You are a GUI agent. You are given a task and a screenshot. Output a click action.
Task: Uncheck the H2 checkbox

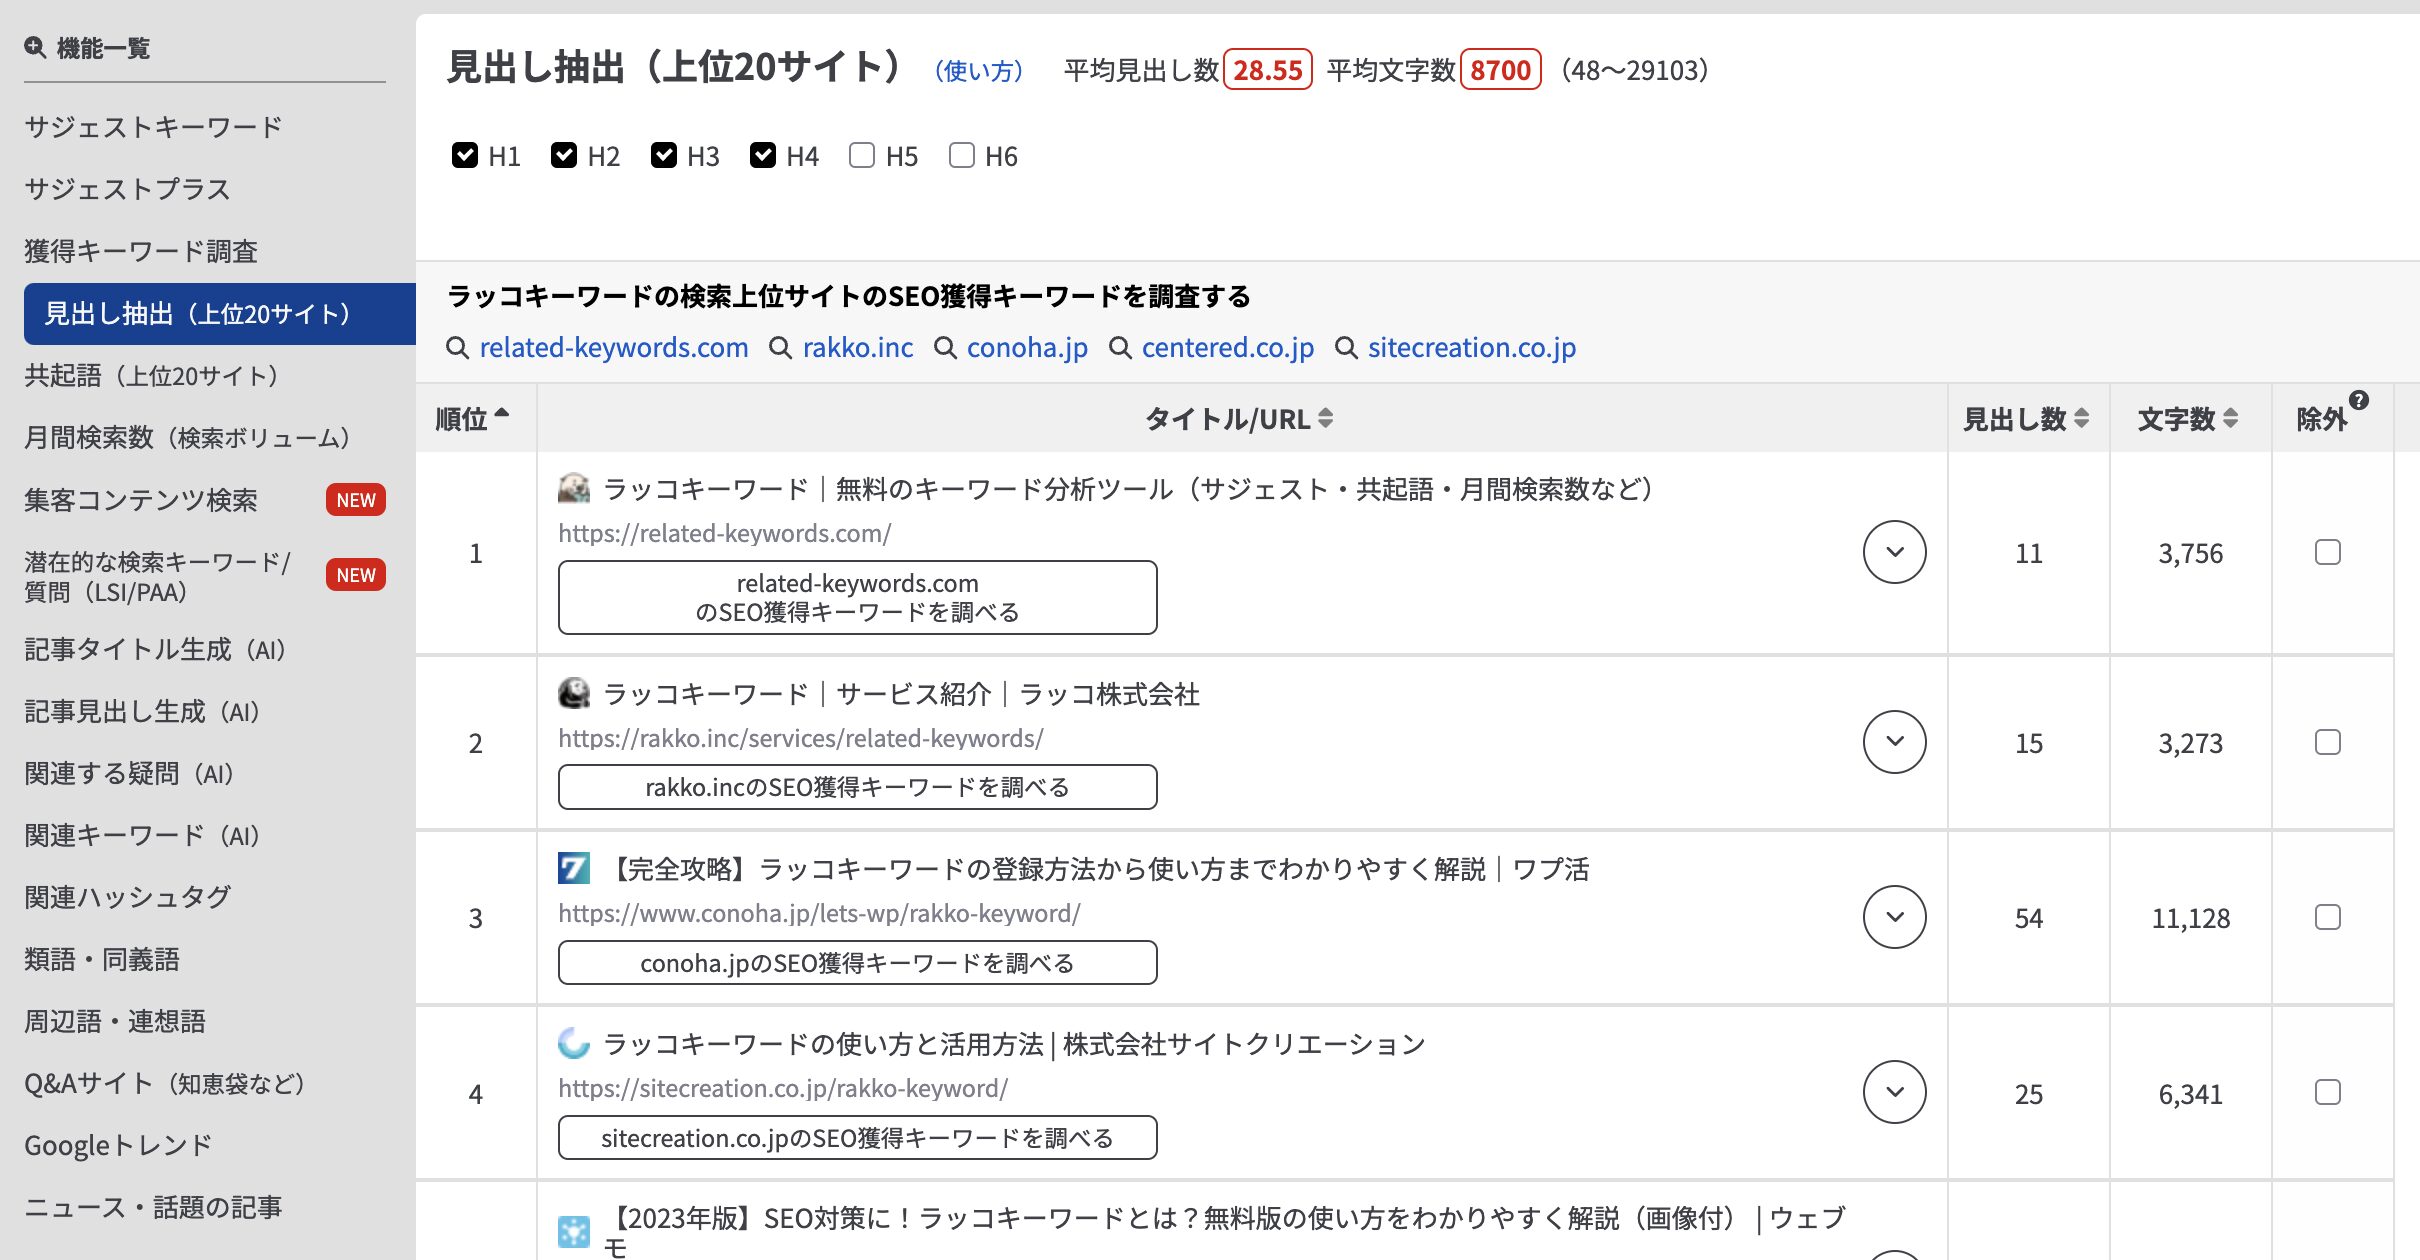564,155
